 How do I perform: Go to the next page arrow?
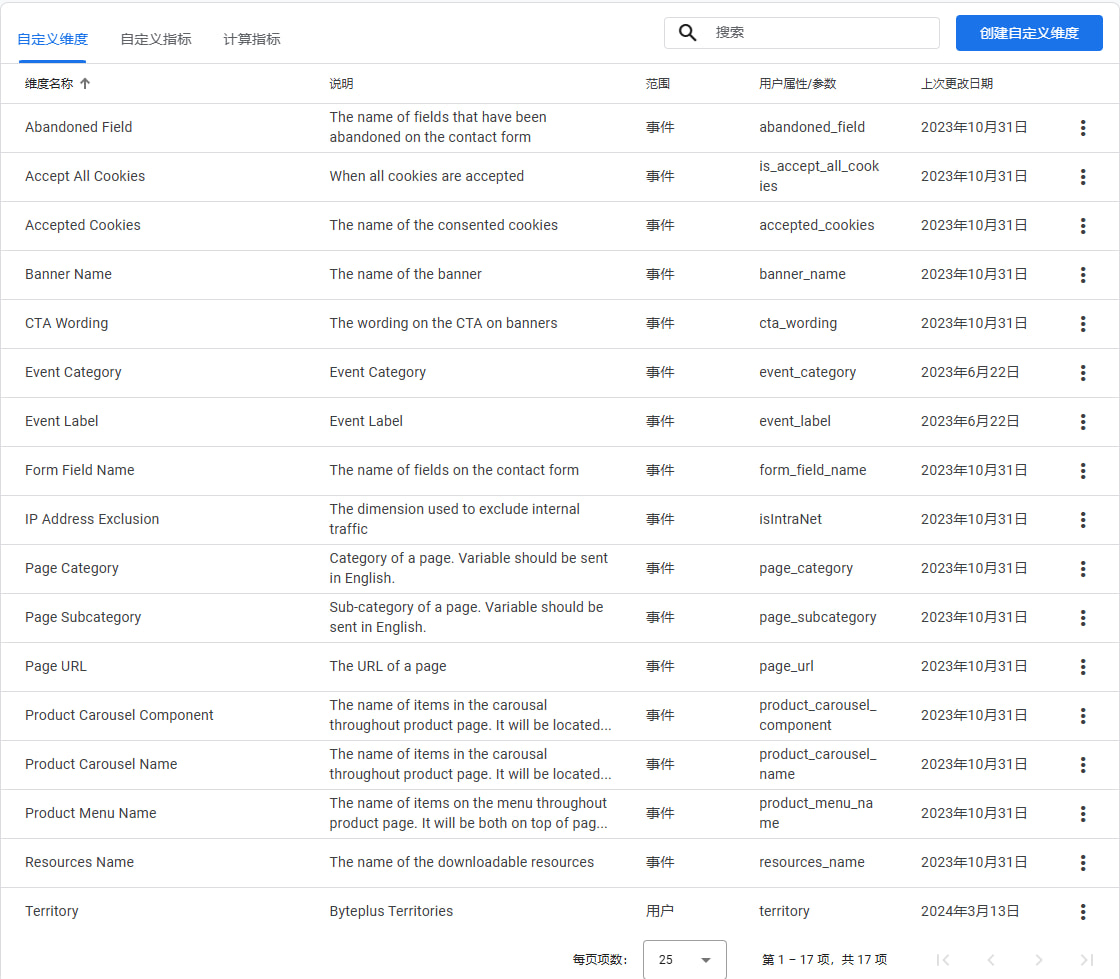[x=1039, y=960]
